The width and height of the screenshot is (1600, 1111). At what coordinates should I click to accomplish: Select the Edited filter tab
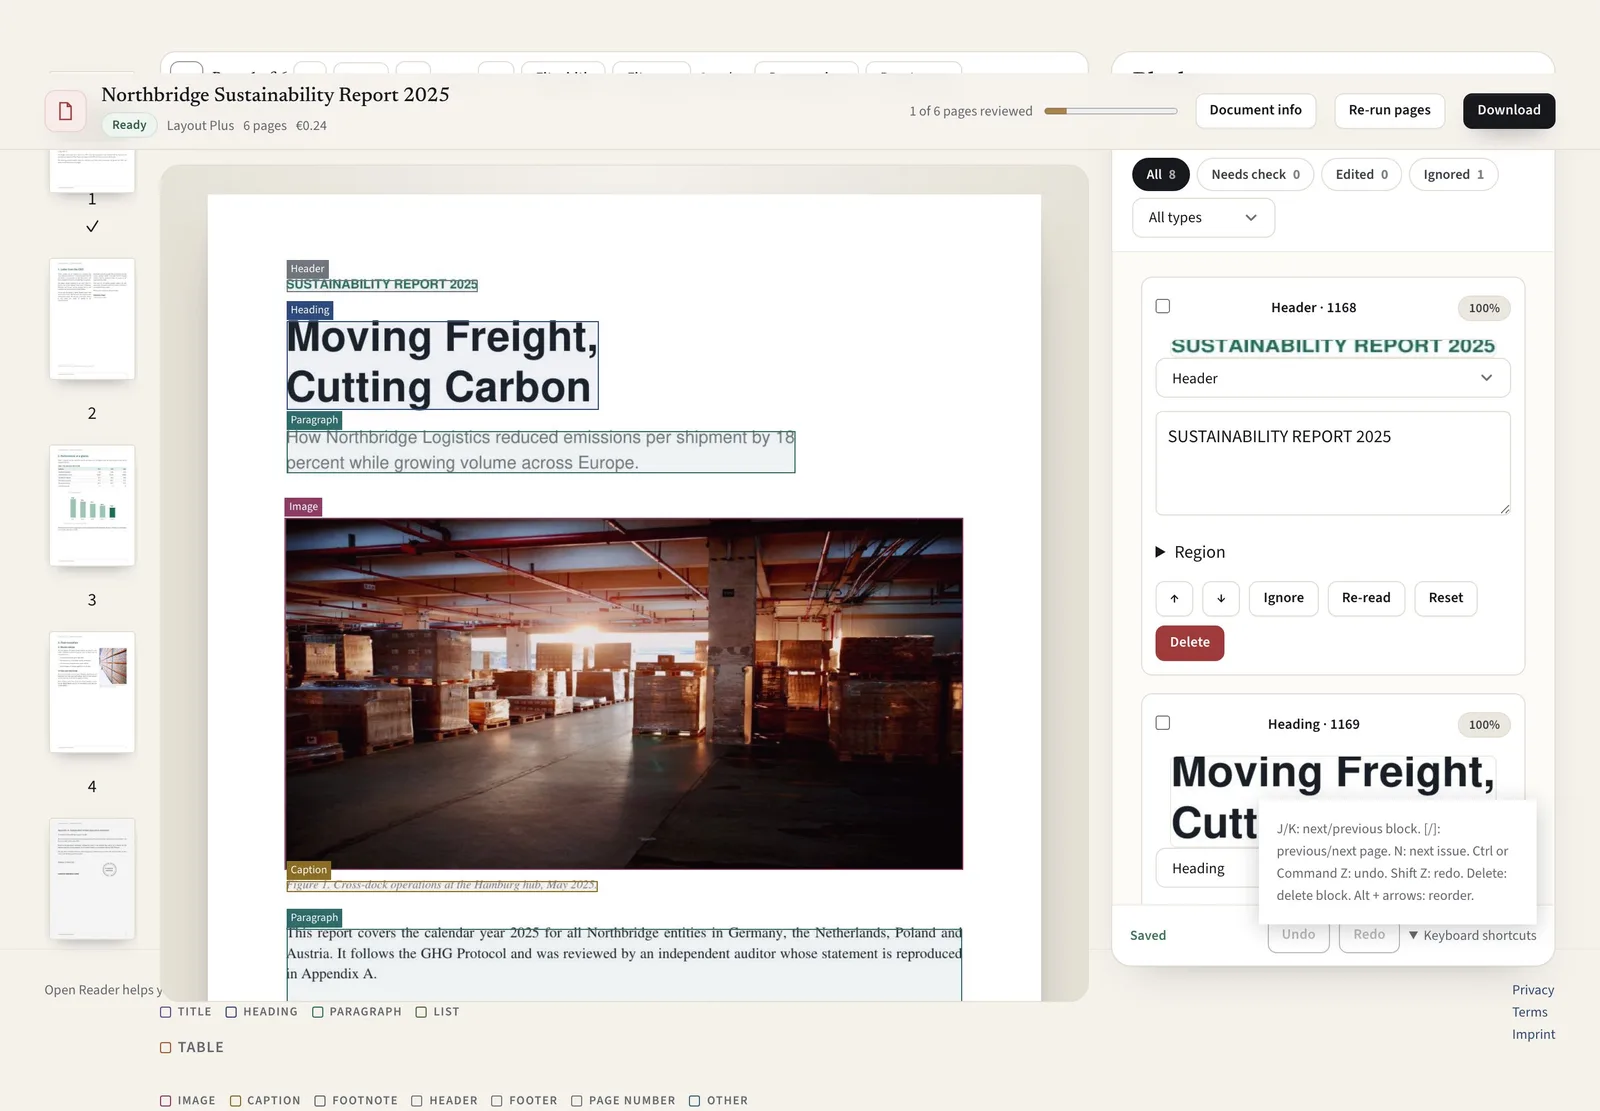pyautogui.click(x=1362, y=174)
